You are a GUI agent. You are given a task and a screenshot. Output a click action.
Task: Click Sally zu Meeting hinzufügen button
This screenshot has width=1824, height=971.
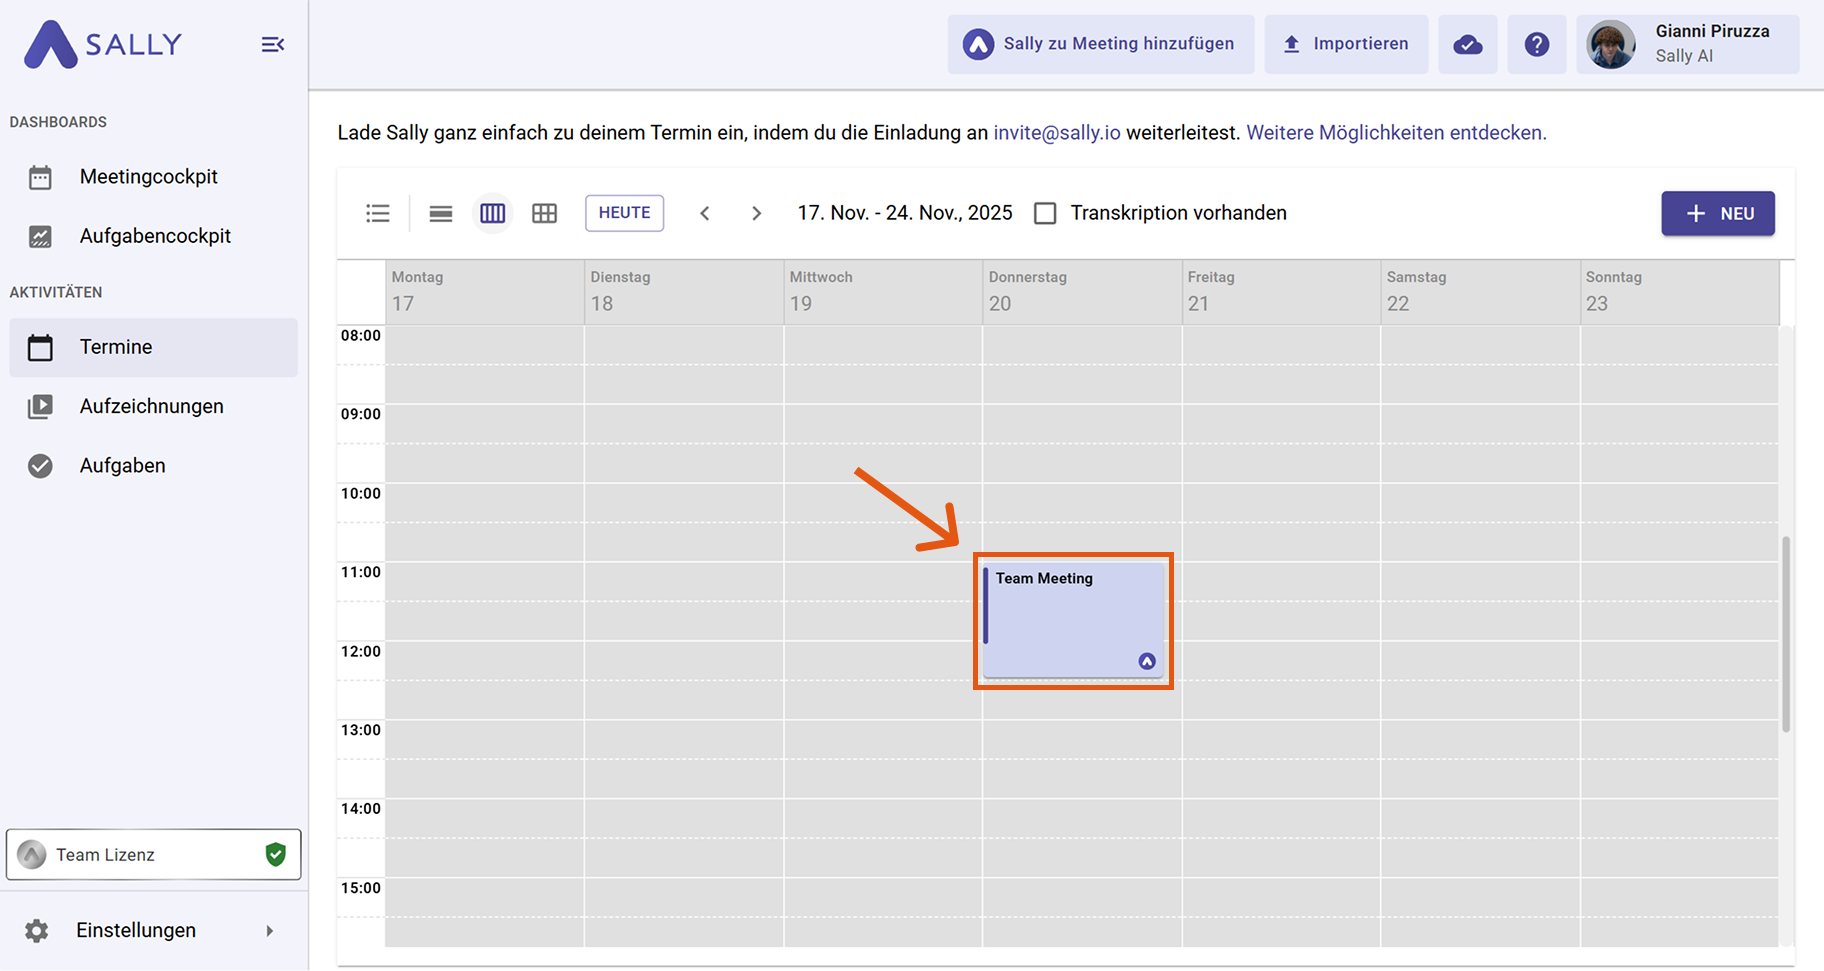tap(1100, 44)
